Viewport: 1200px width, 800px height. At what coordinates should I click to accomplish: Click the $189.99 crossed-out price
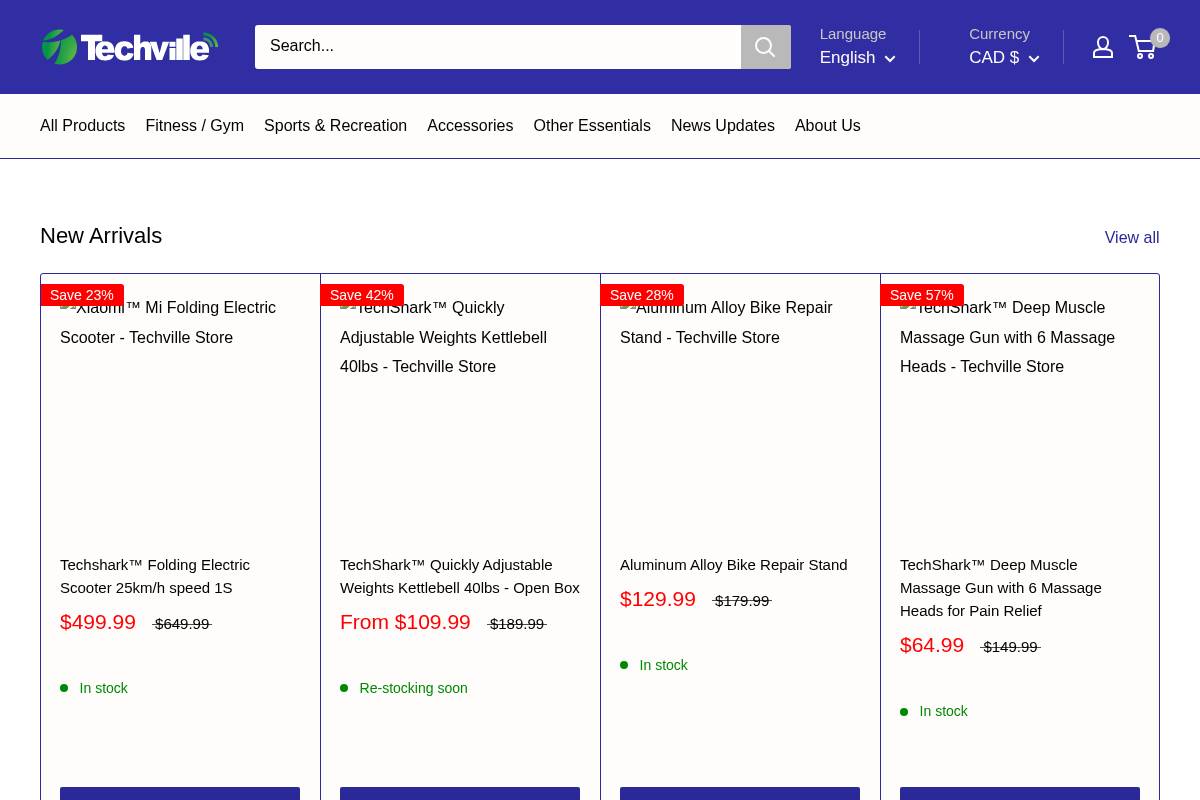click(517, 624)
